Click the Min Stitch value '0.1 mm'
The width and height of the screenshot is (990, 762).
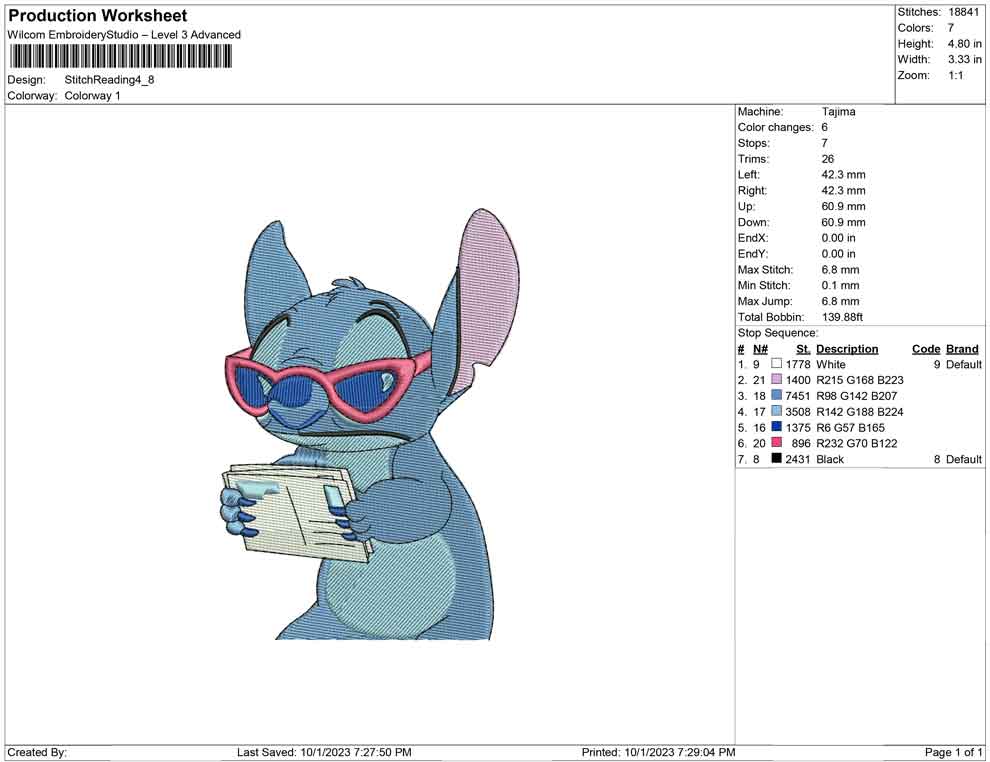pyautogui.click(x=840, y=285)
